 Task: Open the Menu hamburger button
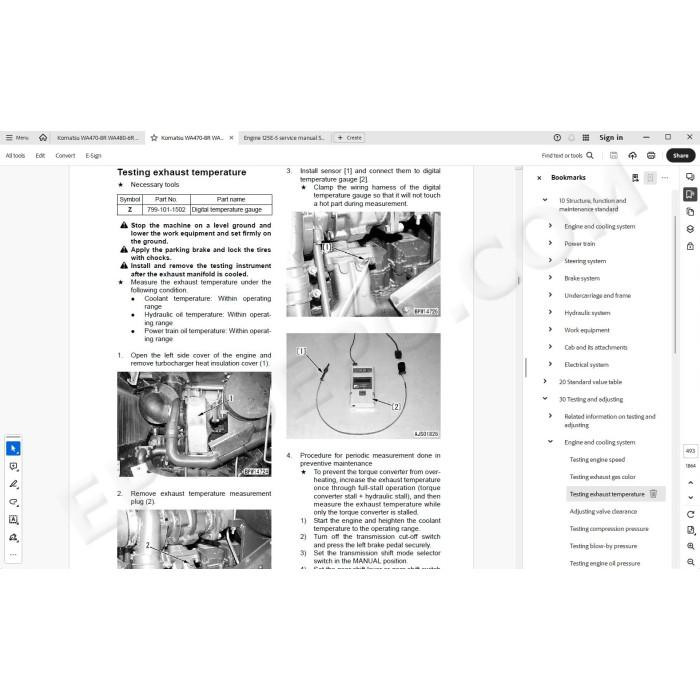(17, 138)
